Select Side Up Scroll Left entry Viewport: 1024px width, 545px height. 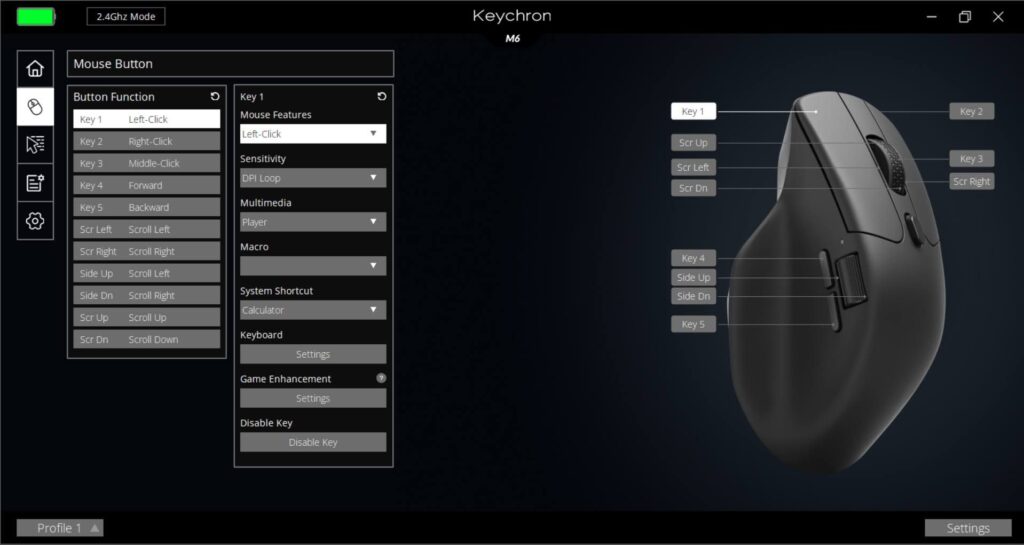[146, 273]
